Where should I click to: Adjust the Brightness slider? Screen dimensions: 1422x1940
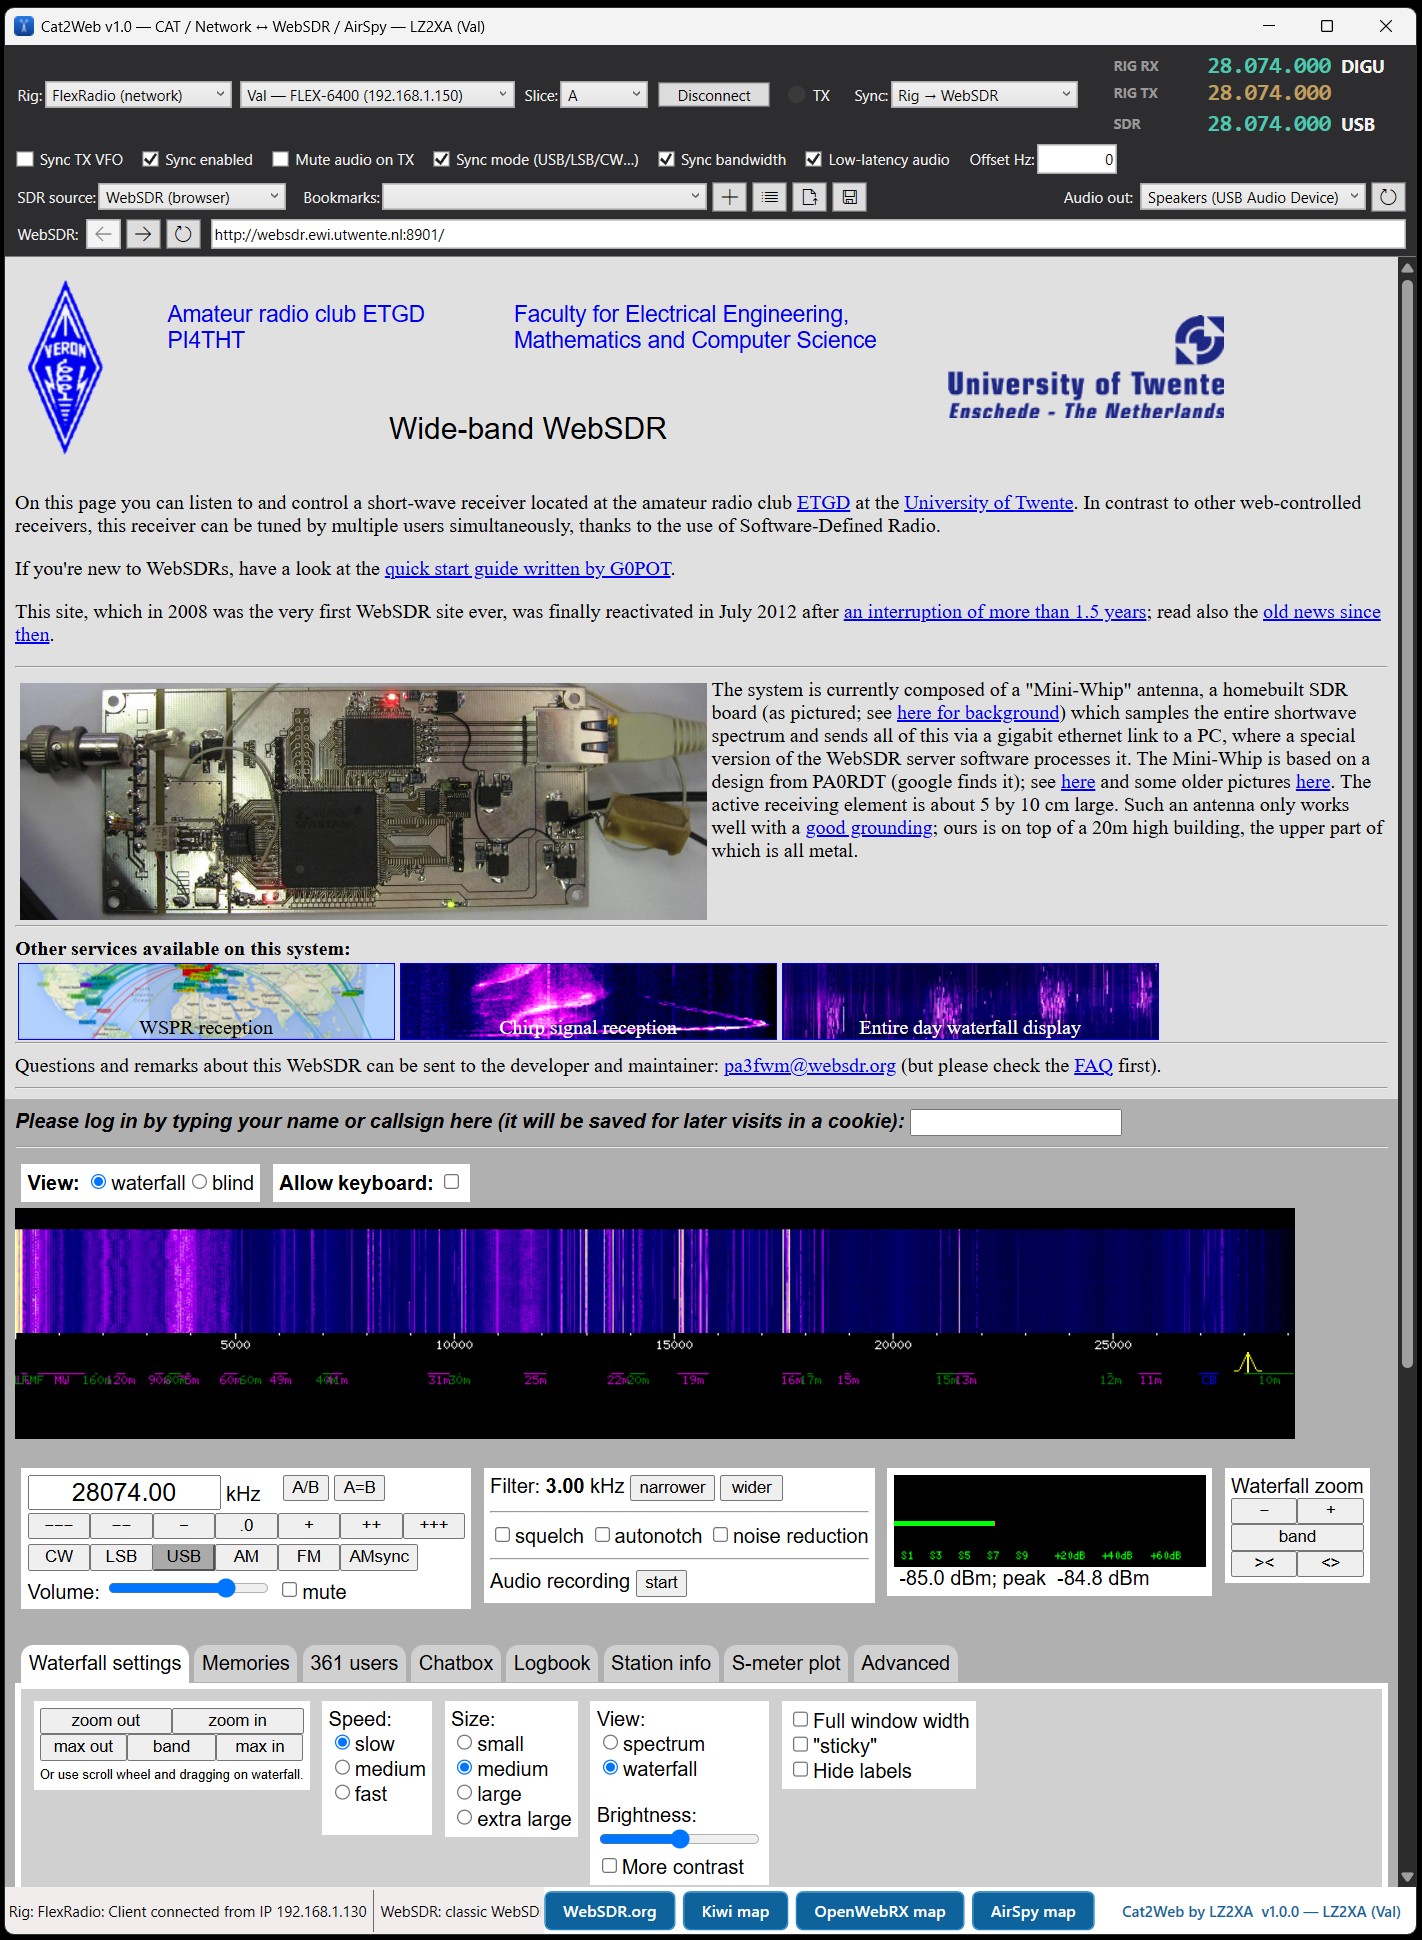[679, 1838]
